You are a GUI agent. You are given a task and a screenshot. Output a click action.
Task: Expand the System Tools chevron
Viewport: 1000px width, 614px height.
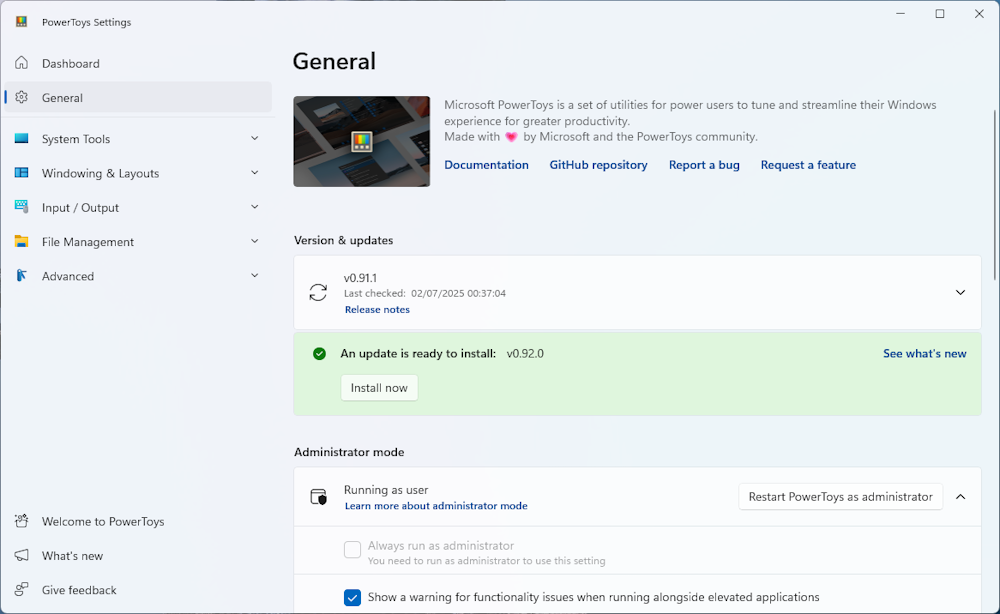(x=254, y=138)
